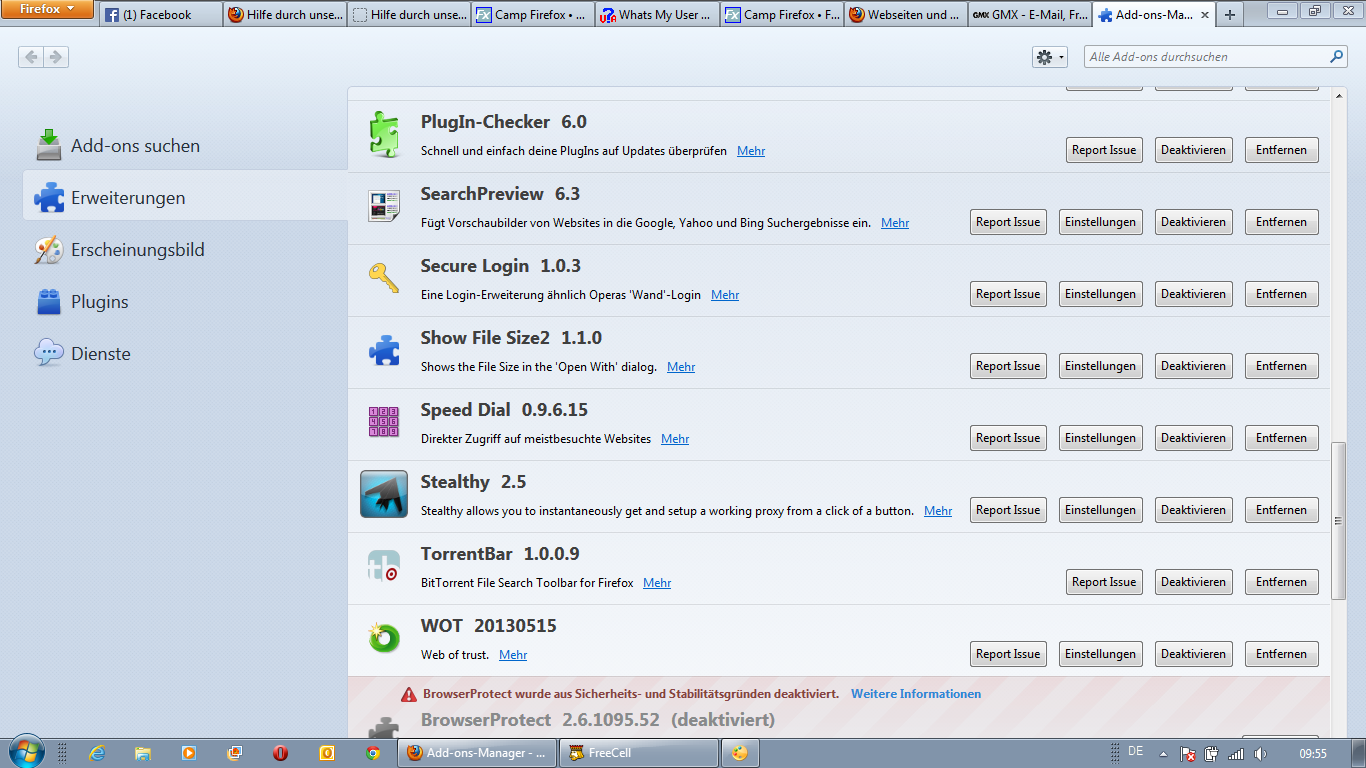Image resolution: width=1366 pixels, height=768 pixels.
Task: Open a new tab with the plus button
Action: pos(1230,15)
